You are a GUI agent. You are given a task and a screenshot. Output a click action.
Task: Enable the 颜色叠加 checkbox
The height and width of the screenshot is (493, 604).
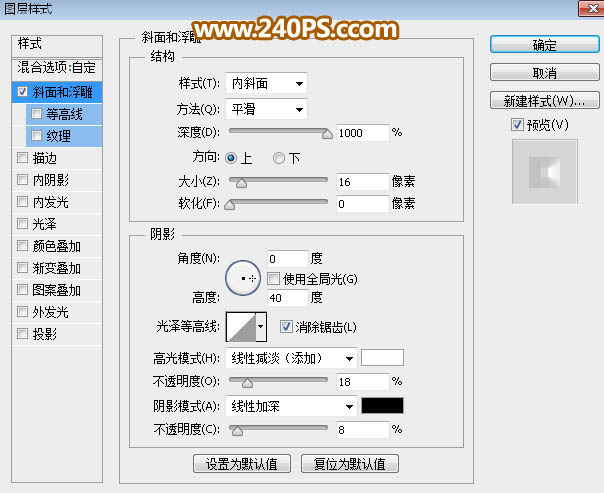tap(22, 245)
